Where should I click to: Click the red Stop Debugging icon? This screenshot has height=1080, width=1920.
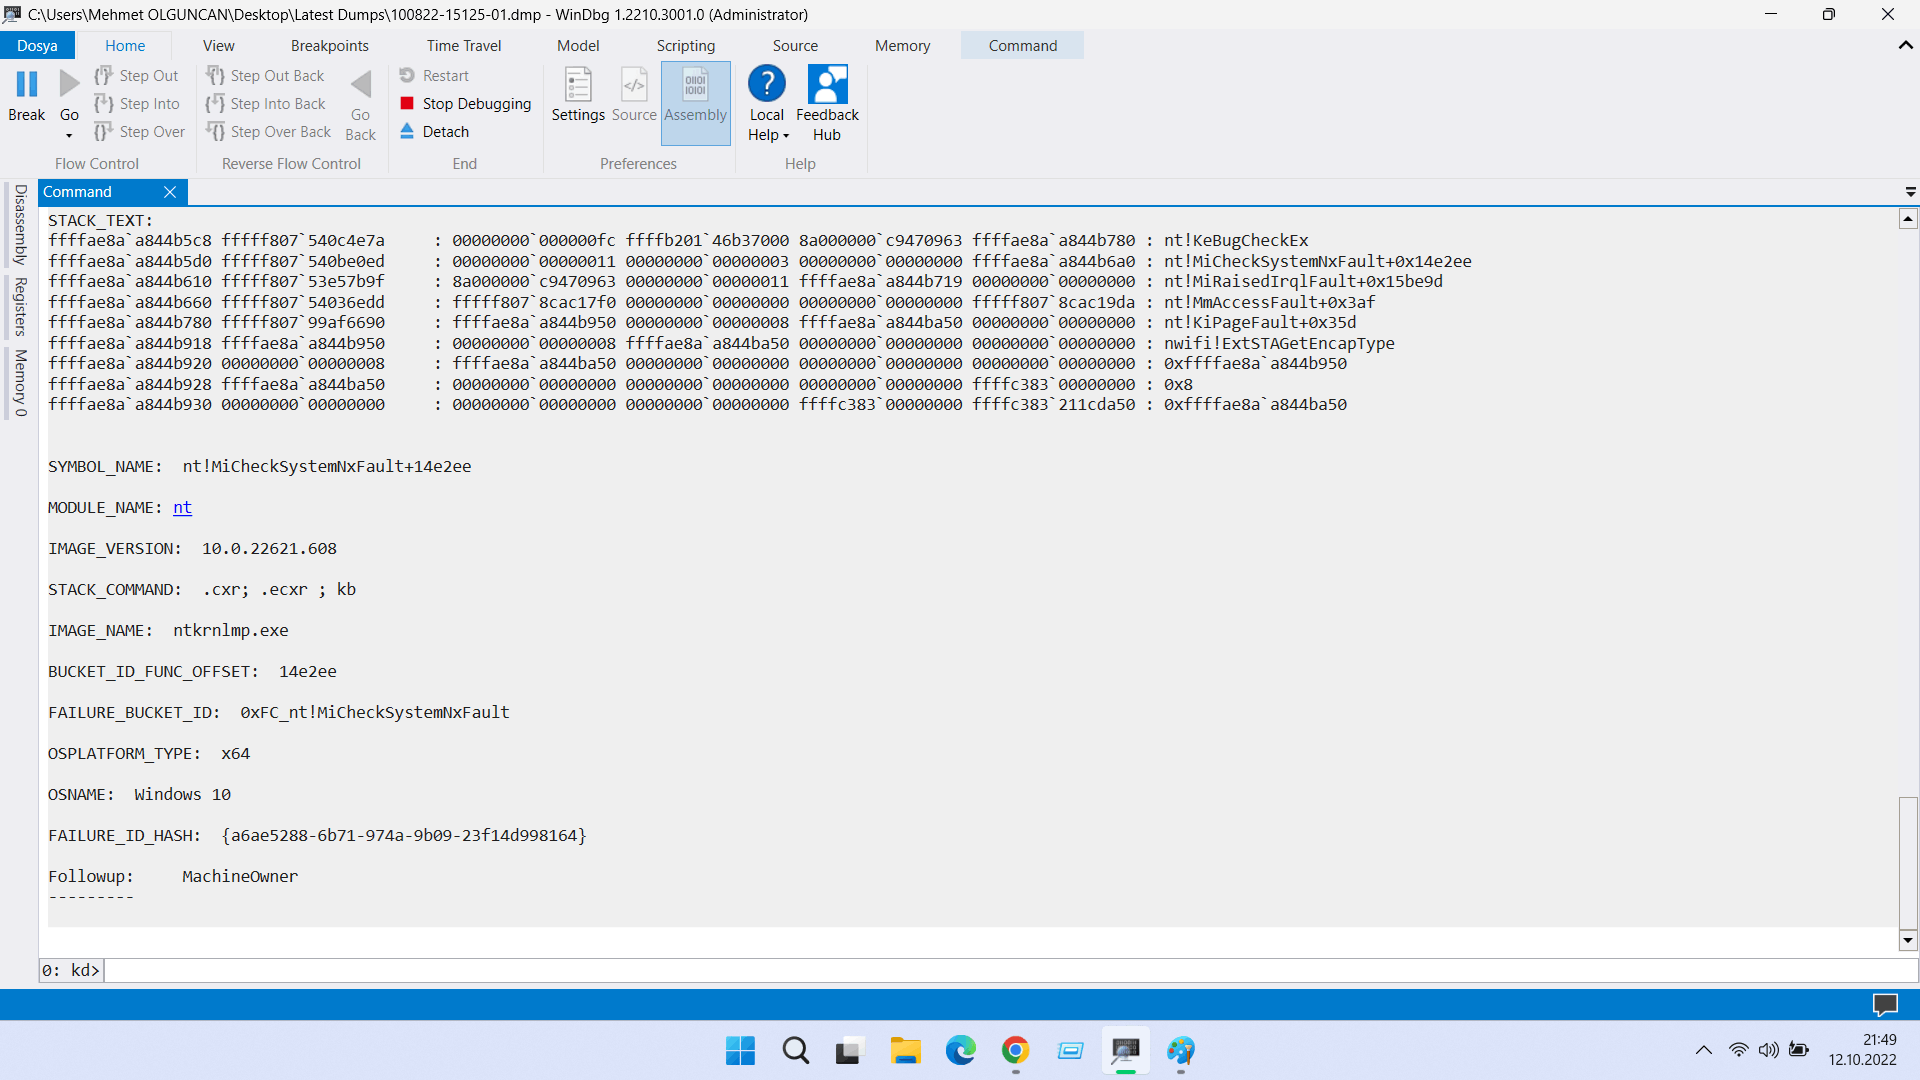tap(407, 103)
